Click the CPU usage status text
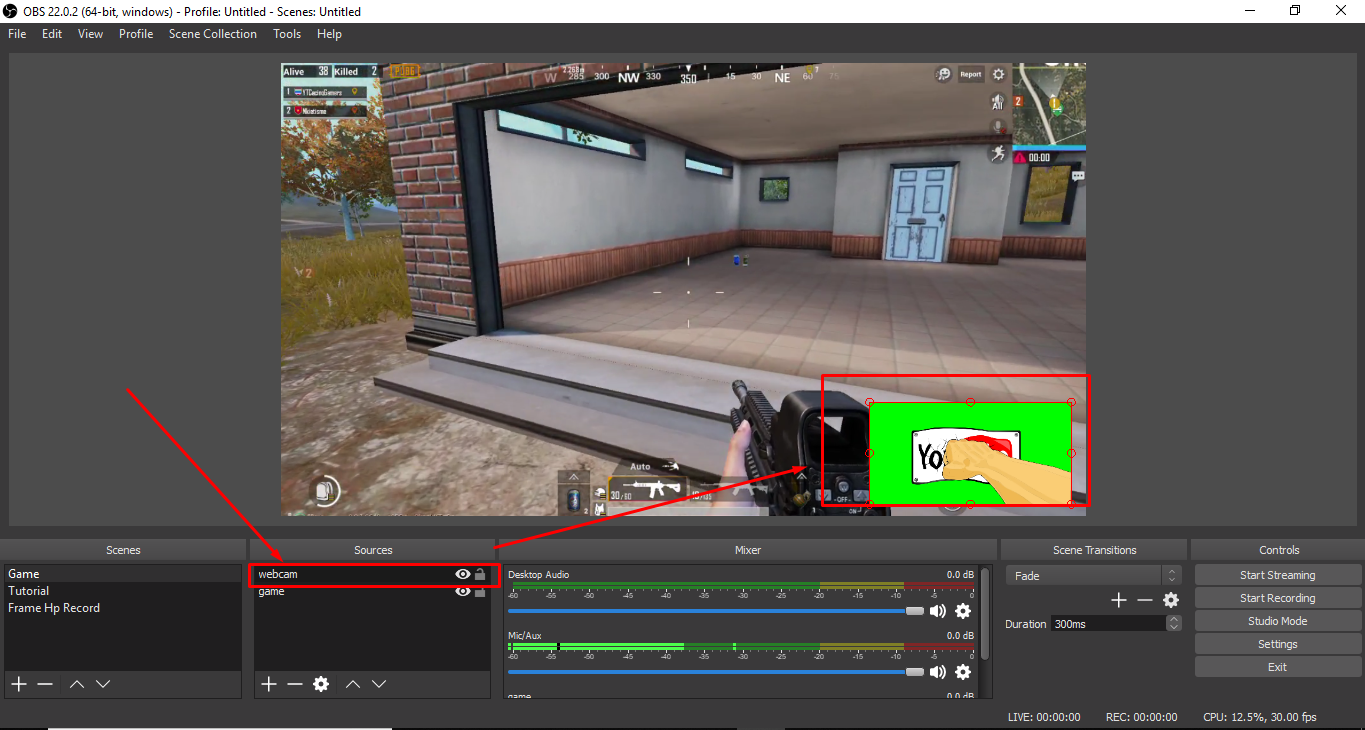Viewport: 1365px width, 730px height. 1260,717
